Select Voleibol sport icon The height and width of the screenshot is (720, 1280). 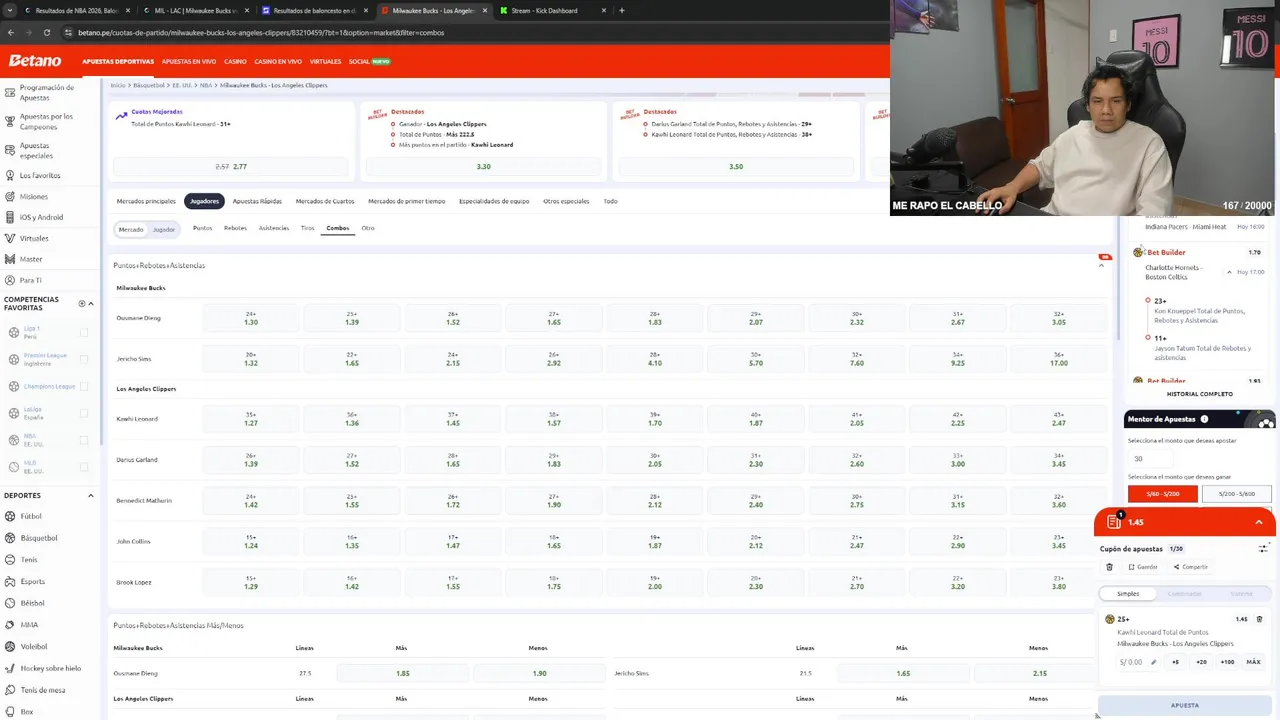[9, 646]
